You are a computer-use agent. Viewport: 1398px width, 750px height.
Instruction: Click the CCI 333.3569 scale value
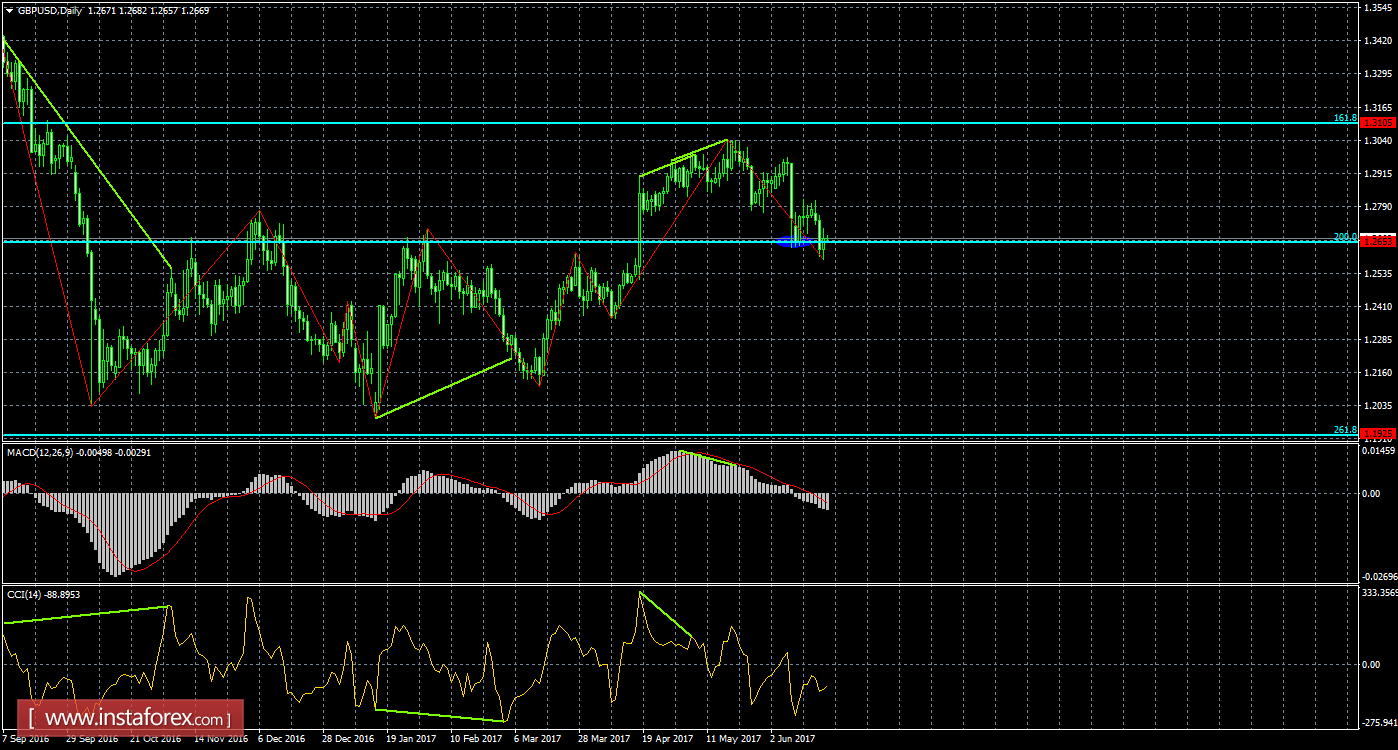[1379, 593]
